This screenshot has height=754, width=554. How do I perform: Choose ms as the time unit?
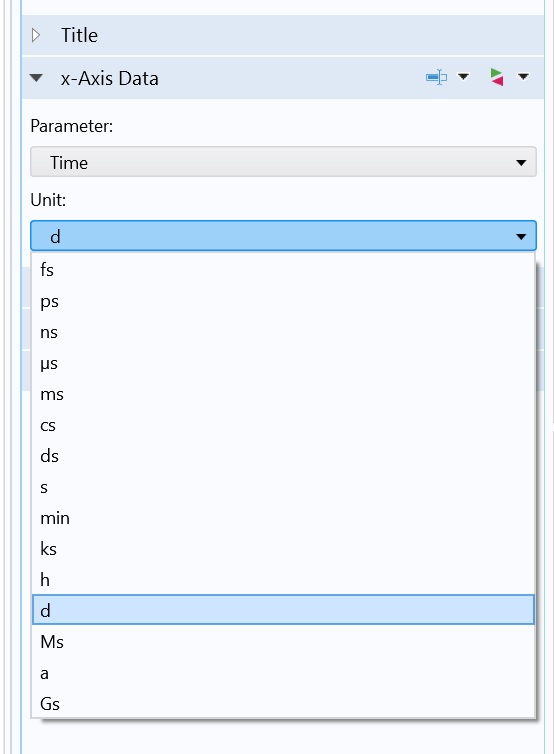(x=283, y=394)
